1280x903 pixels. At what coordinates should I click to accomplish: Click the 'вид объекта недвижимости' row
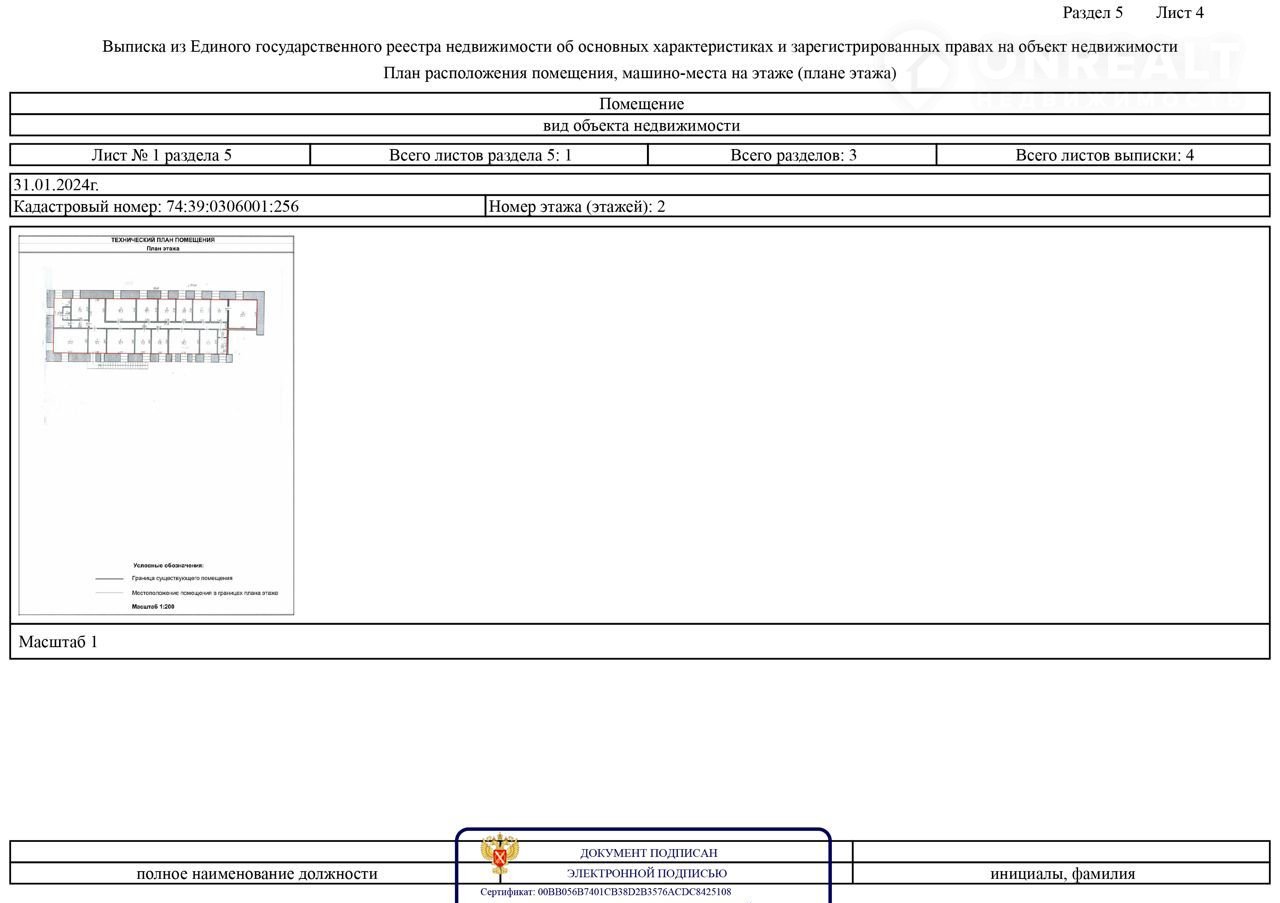(x=641, y=126)
